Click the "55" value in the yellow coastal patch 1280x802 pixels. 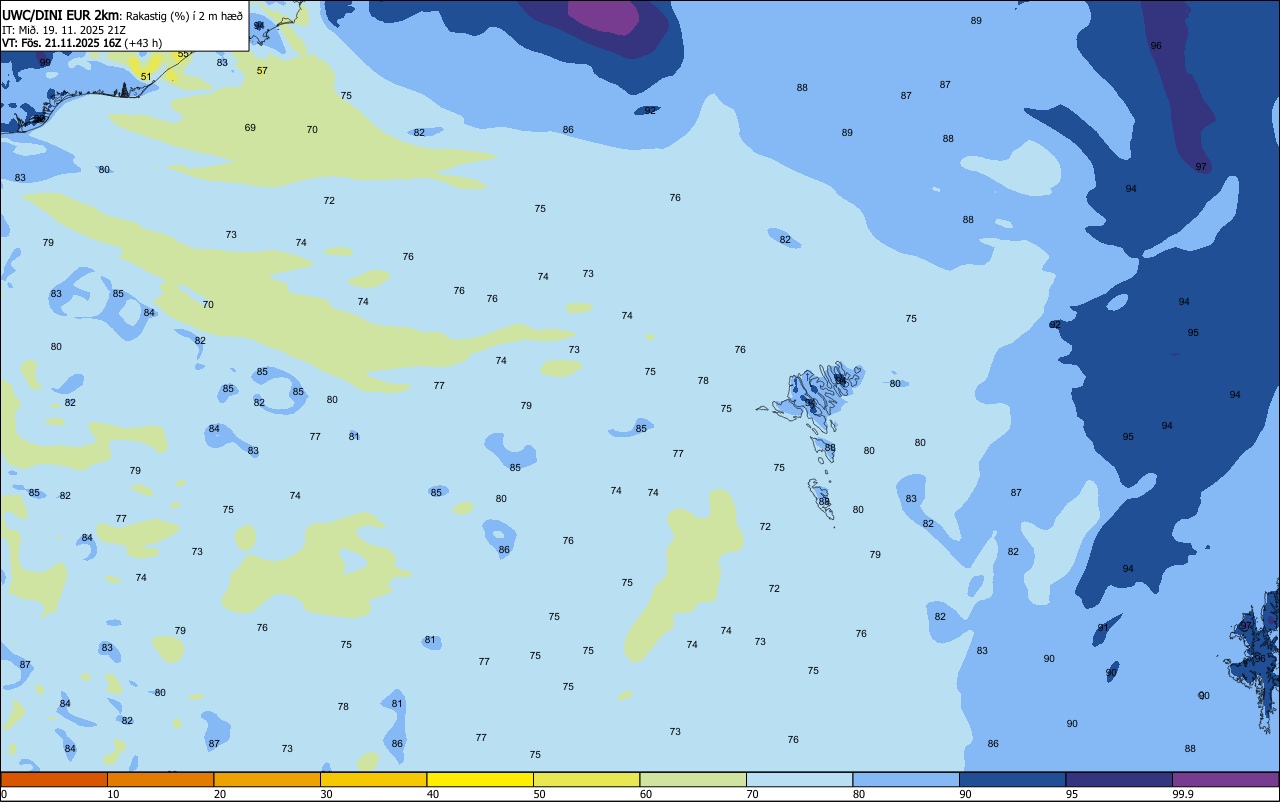pyautogui.click(x=183, y=55)
